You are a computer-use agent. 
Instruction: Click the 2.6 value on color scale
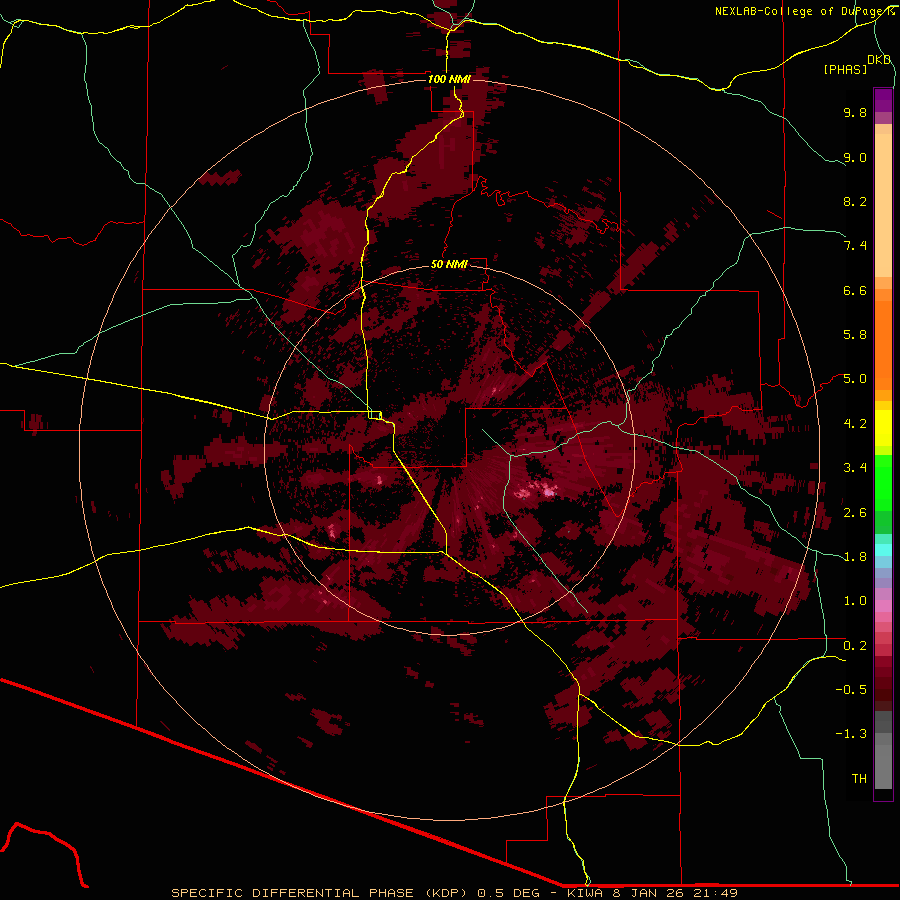pos(855,513)
